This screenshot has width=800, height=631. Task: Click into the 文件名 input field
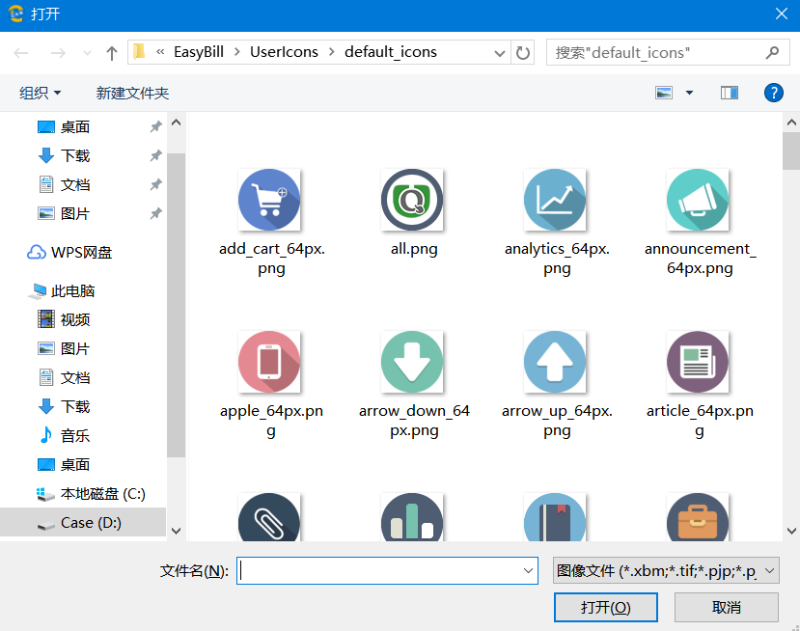point(379,571)
